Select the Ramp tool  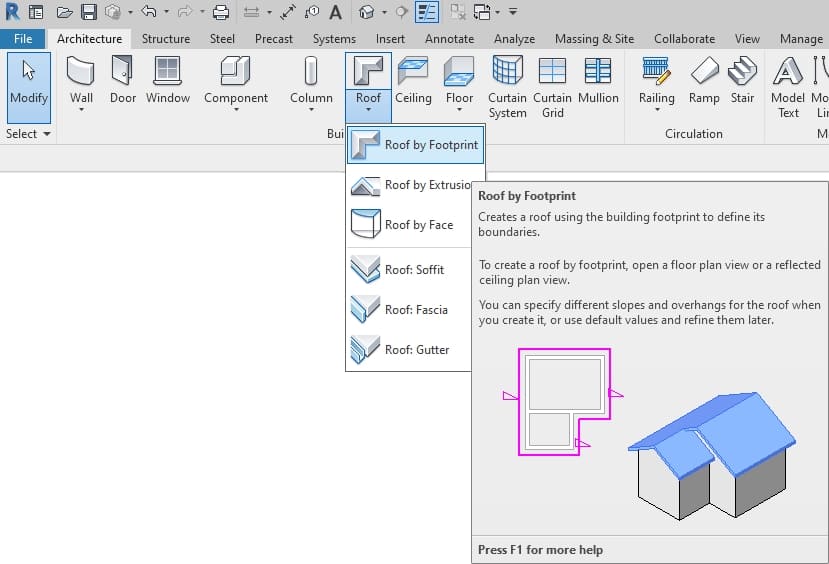[x=704, y=80]
